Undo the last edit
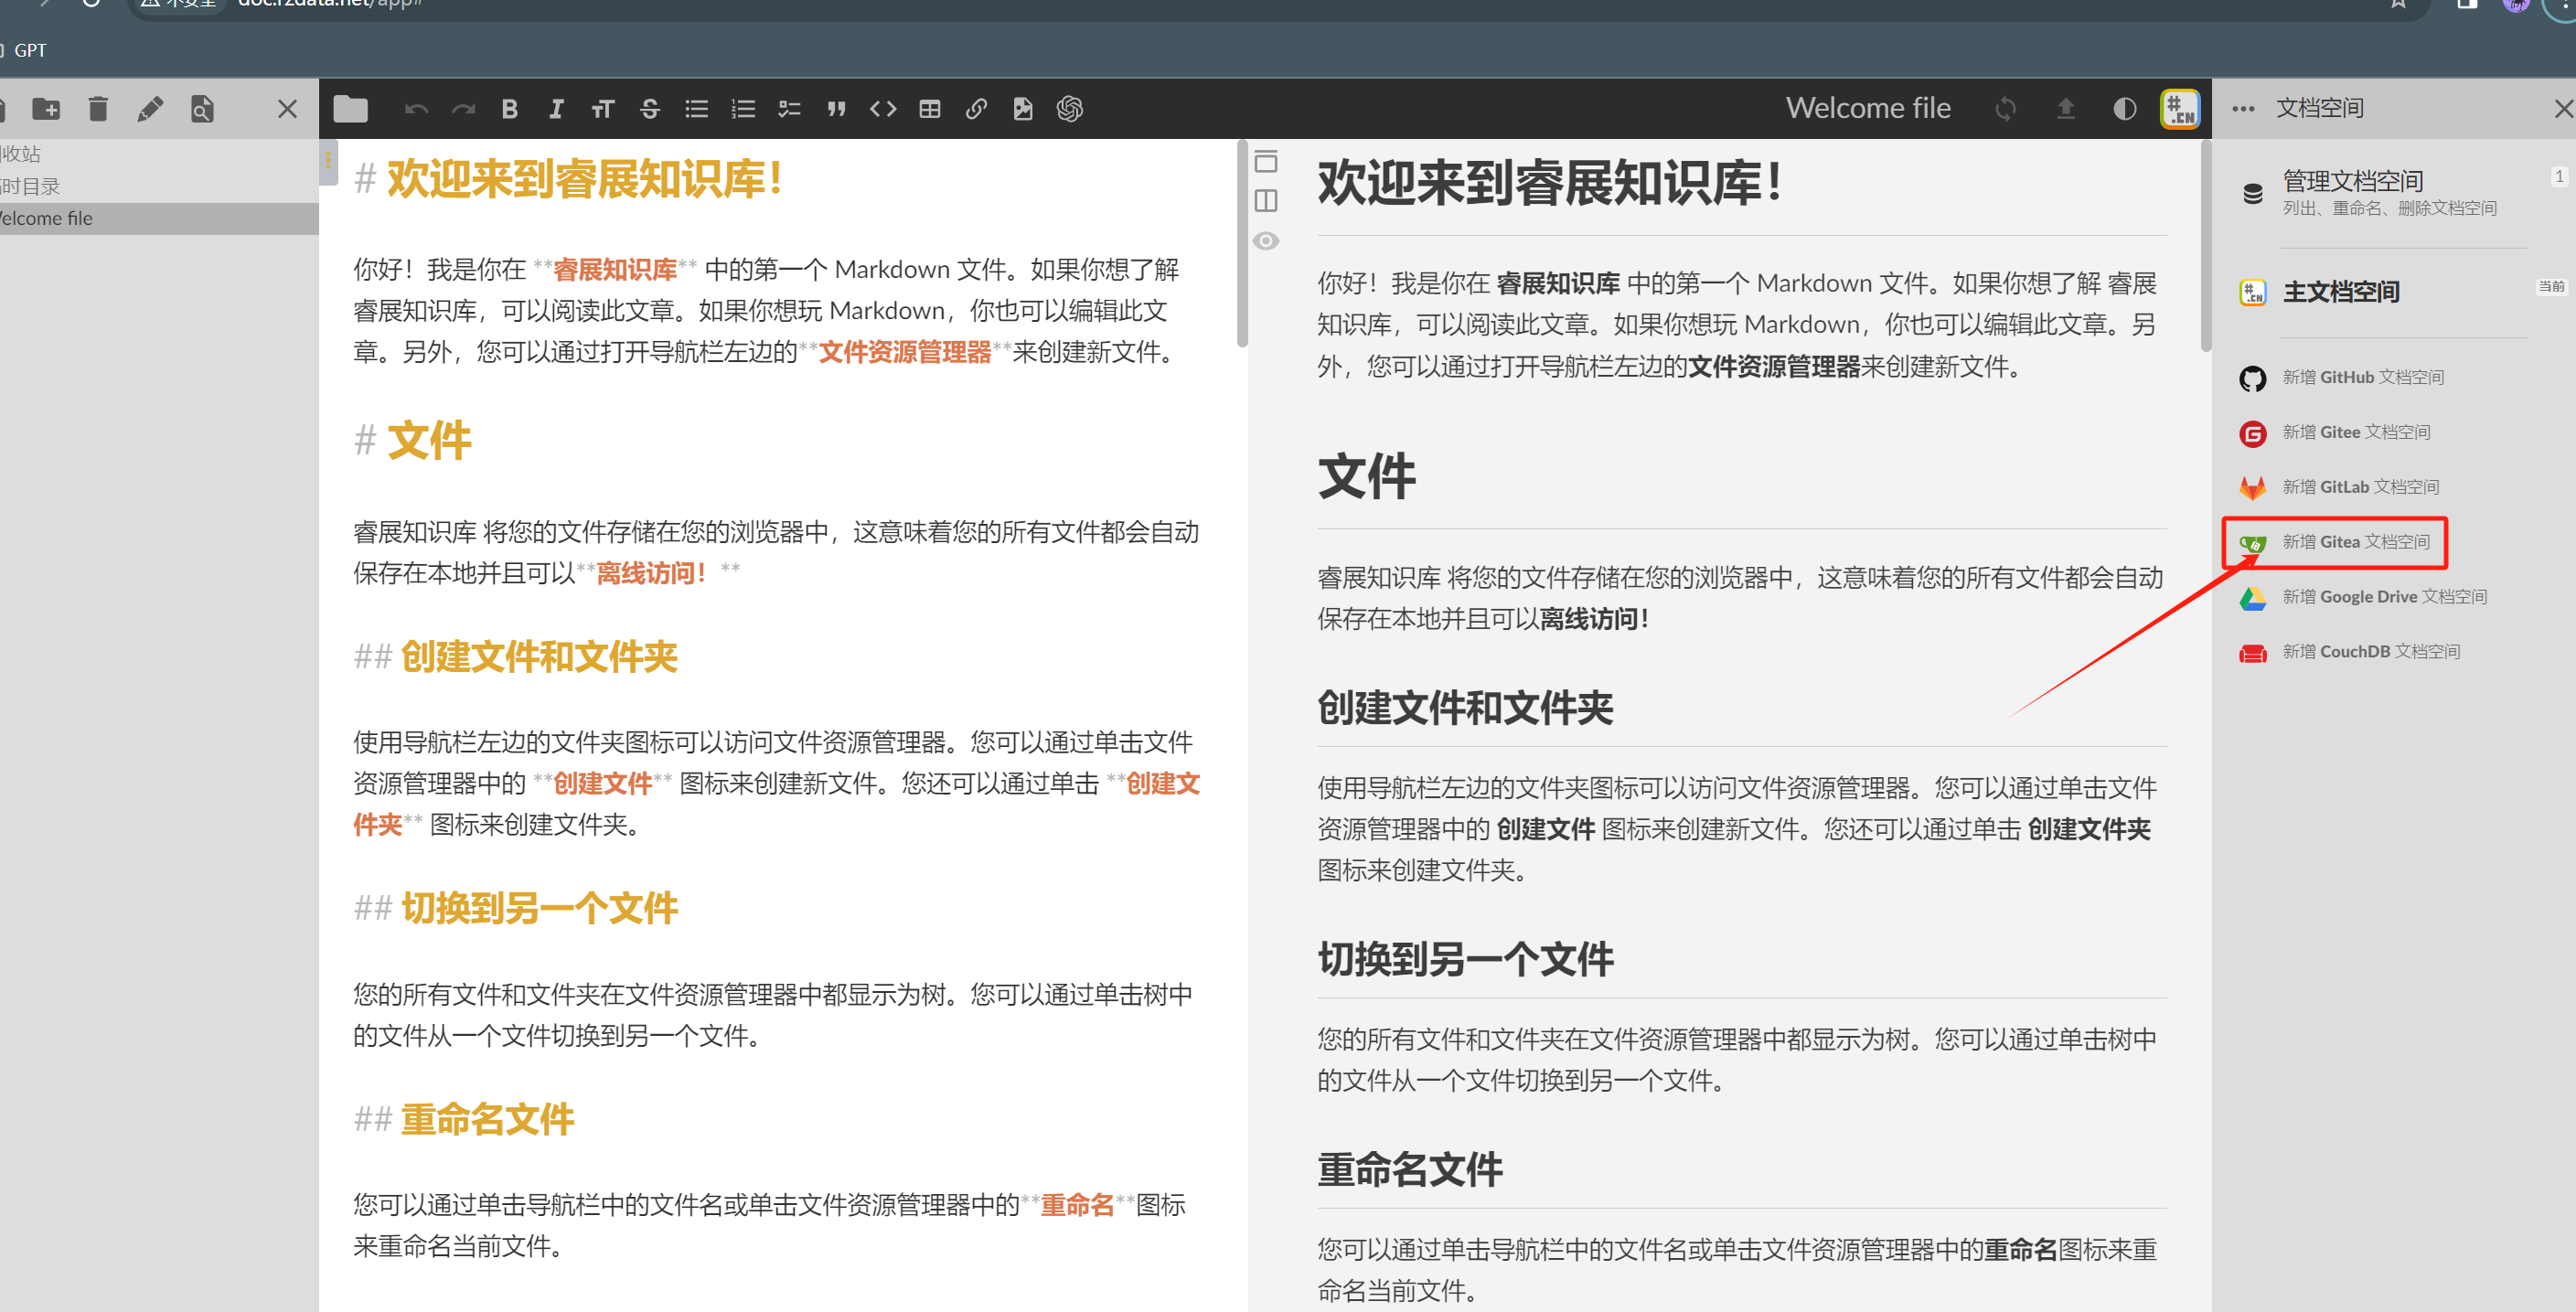The image size is (2576, 1312). click(416, 109)
